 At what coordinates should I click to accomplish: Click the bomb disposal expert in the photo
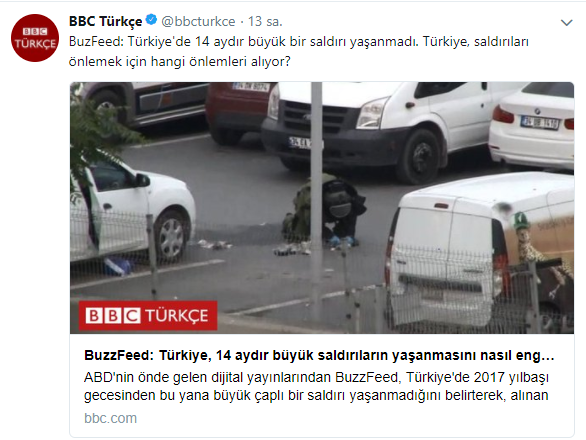(x=325, y=212)
